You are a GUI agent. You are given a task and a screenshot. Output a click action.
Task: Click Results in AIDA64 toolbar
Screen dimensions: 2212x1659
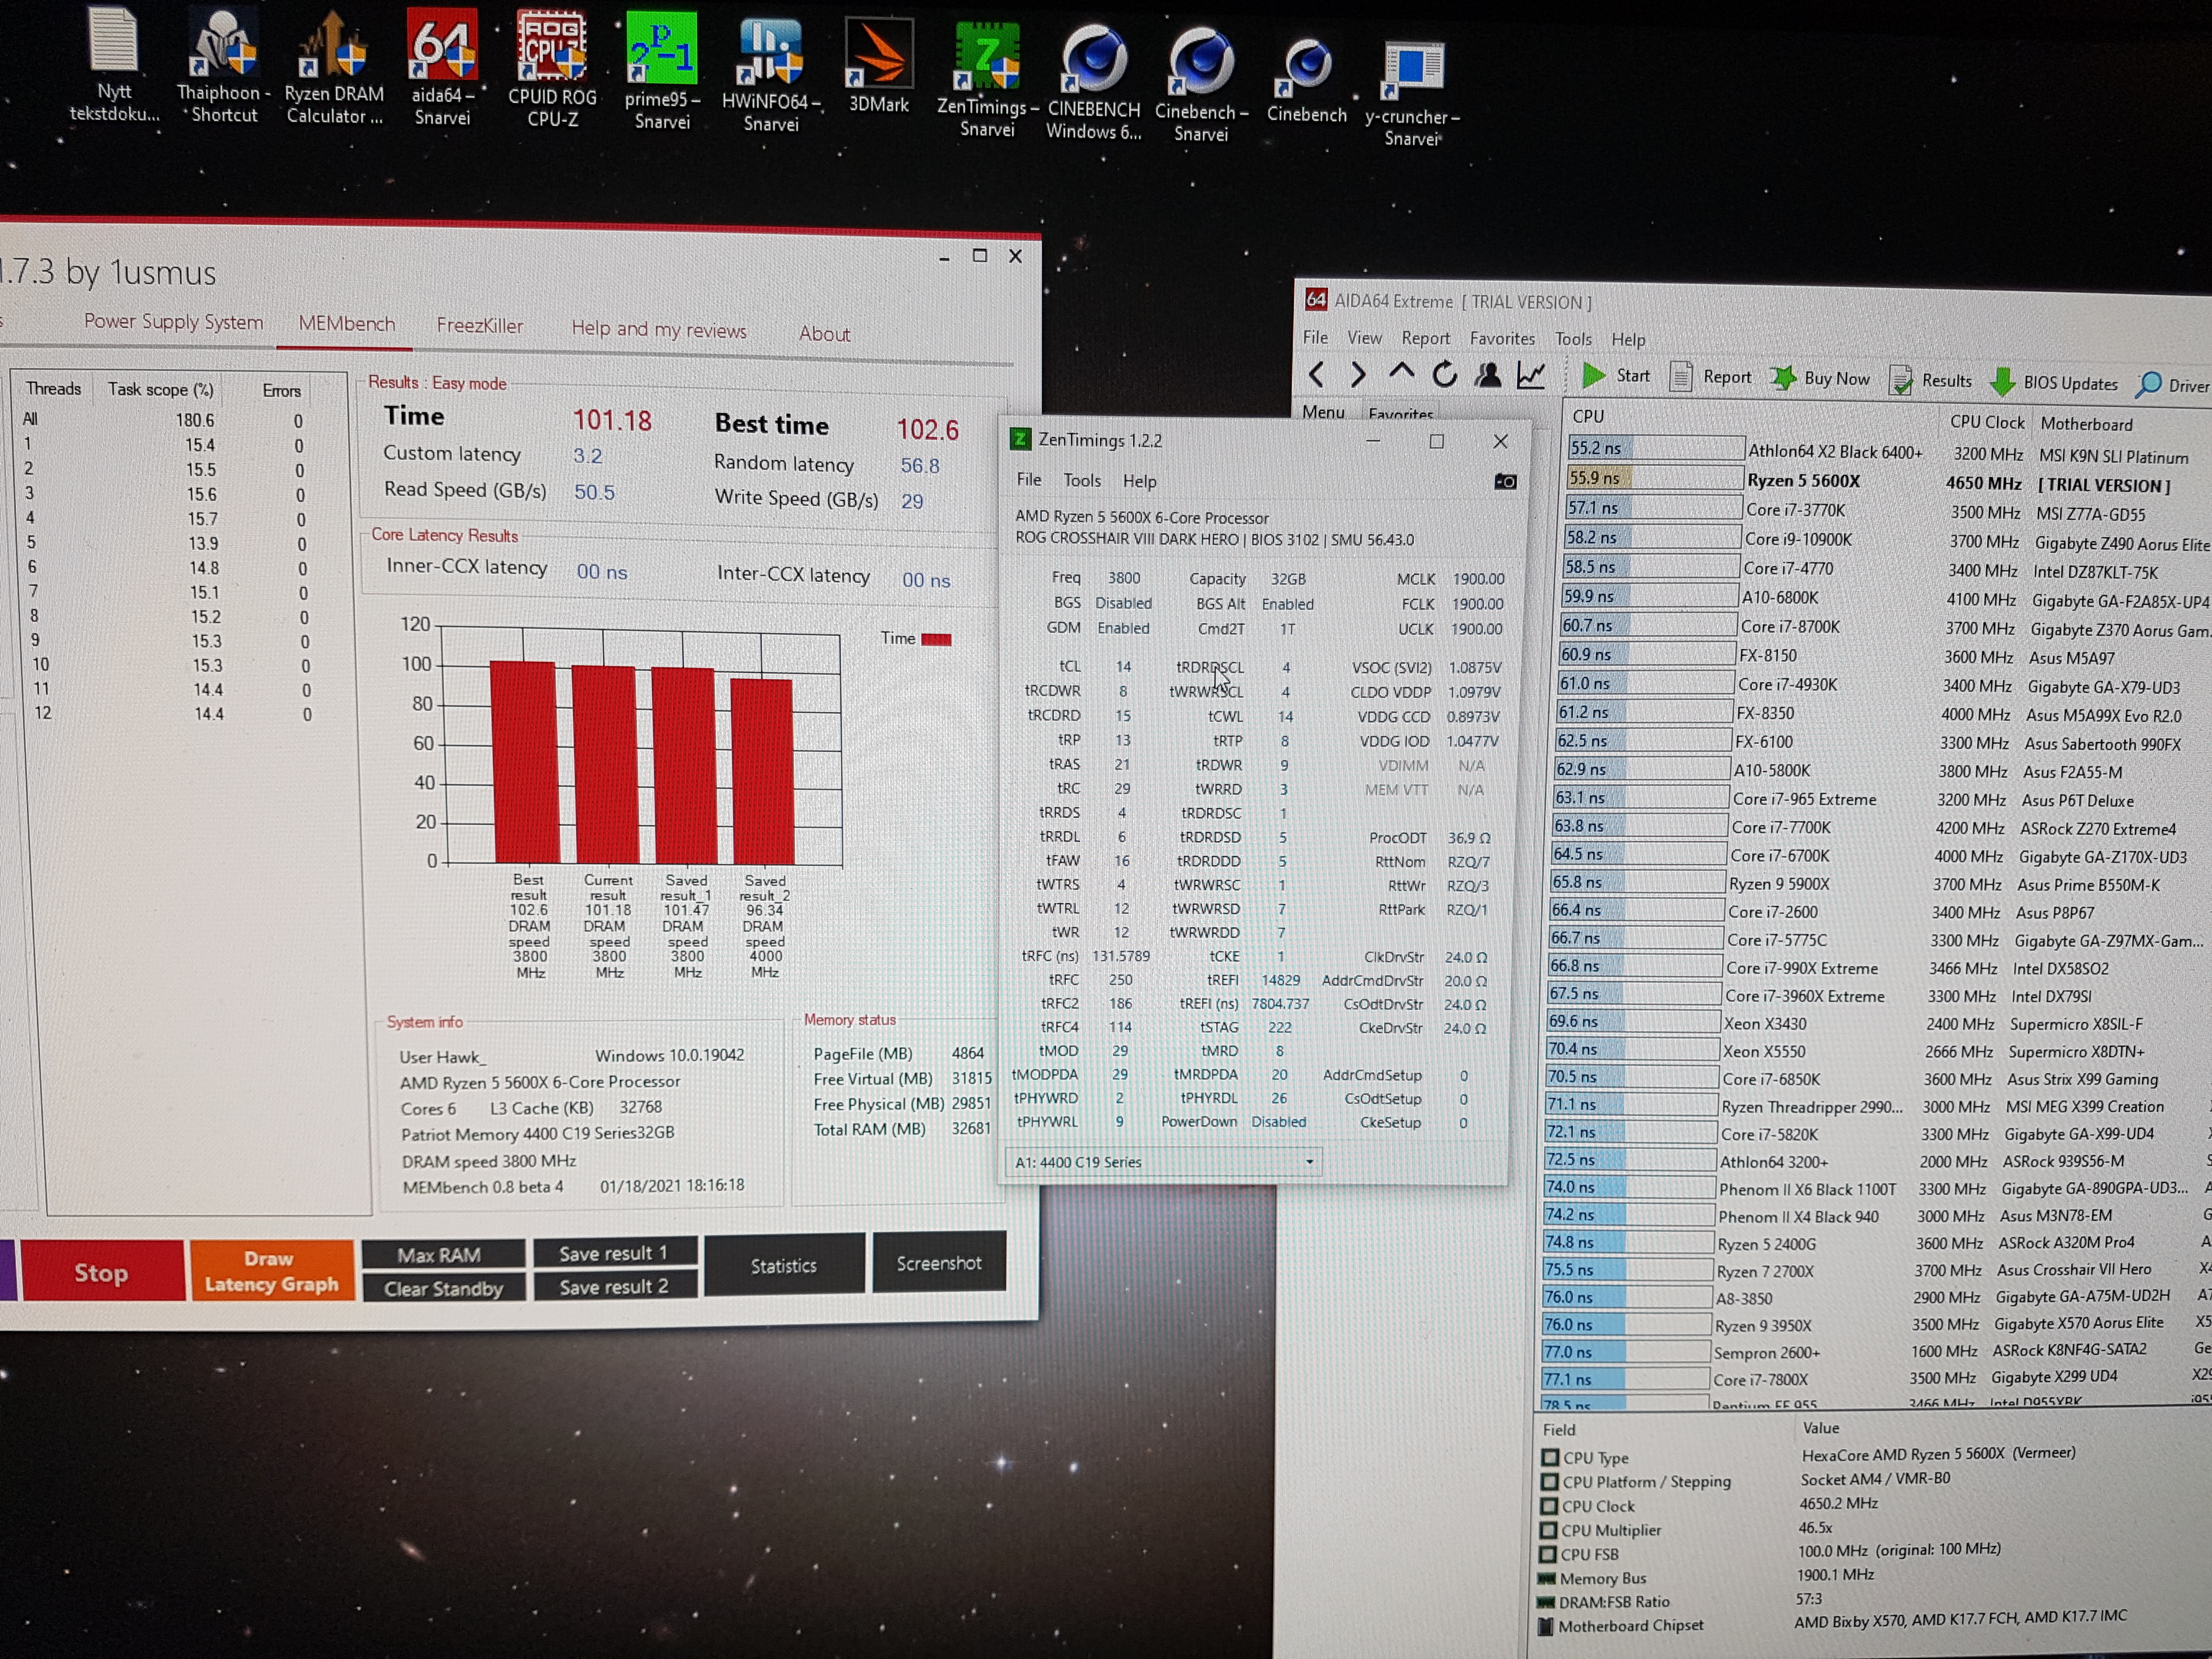(x=1931, y=381)
